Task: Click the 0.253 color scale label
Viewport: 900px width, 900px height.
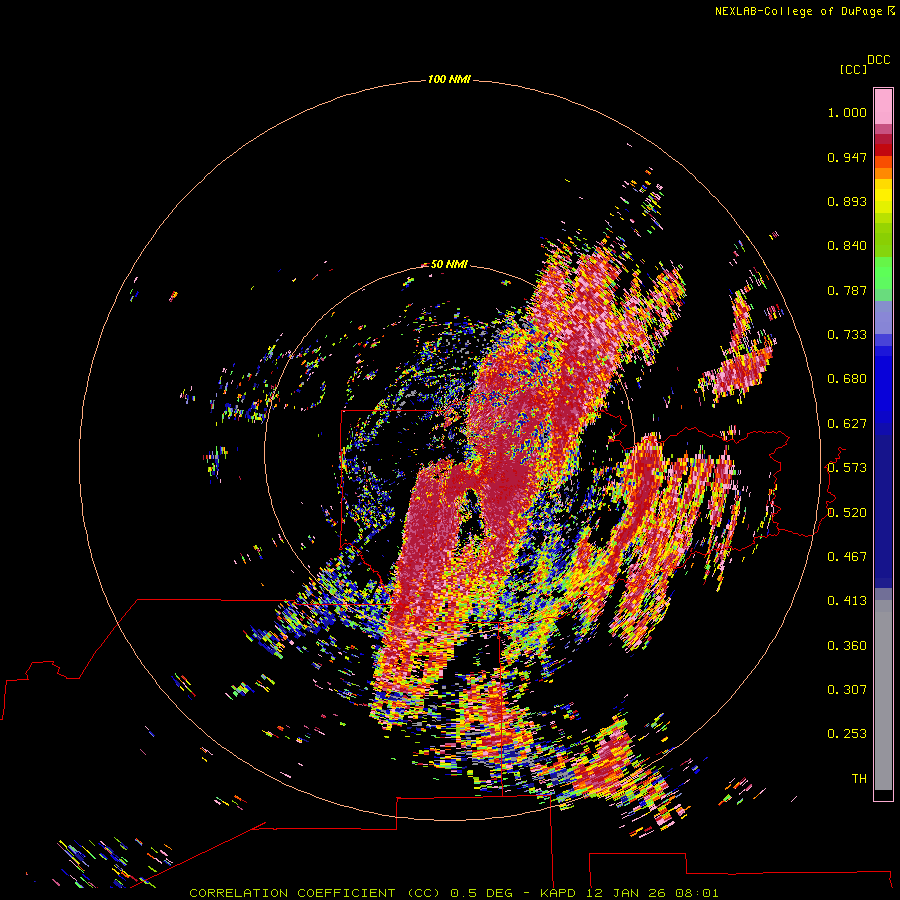Action: pyautogui.click(x=847, y=734)
